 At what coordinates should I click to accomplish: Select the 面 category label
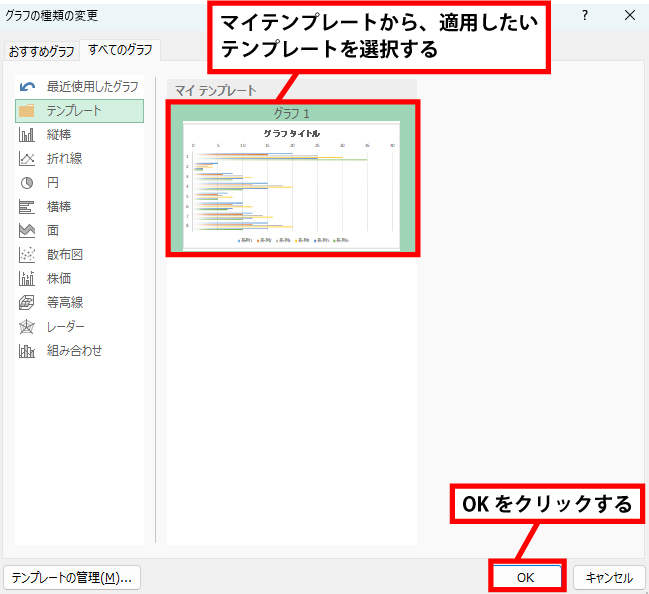(53, 231)
